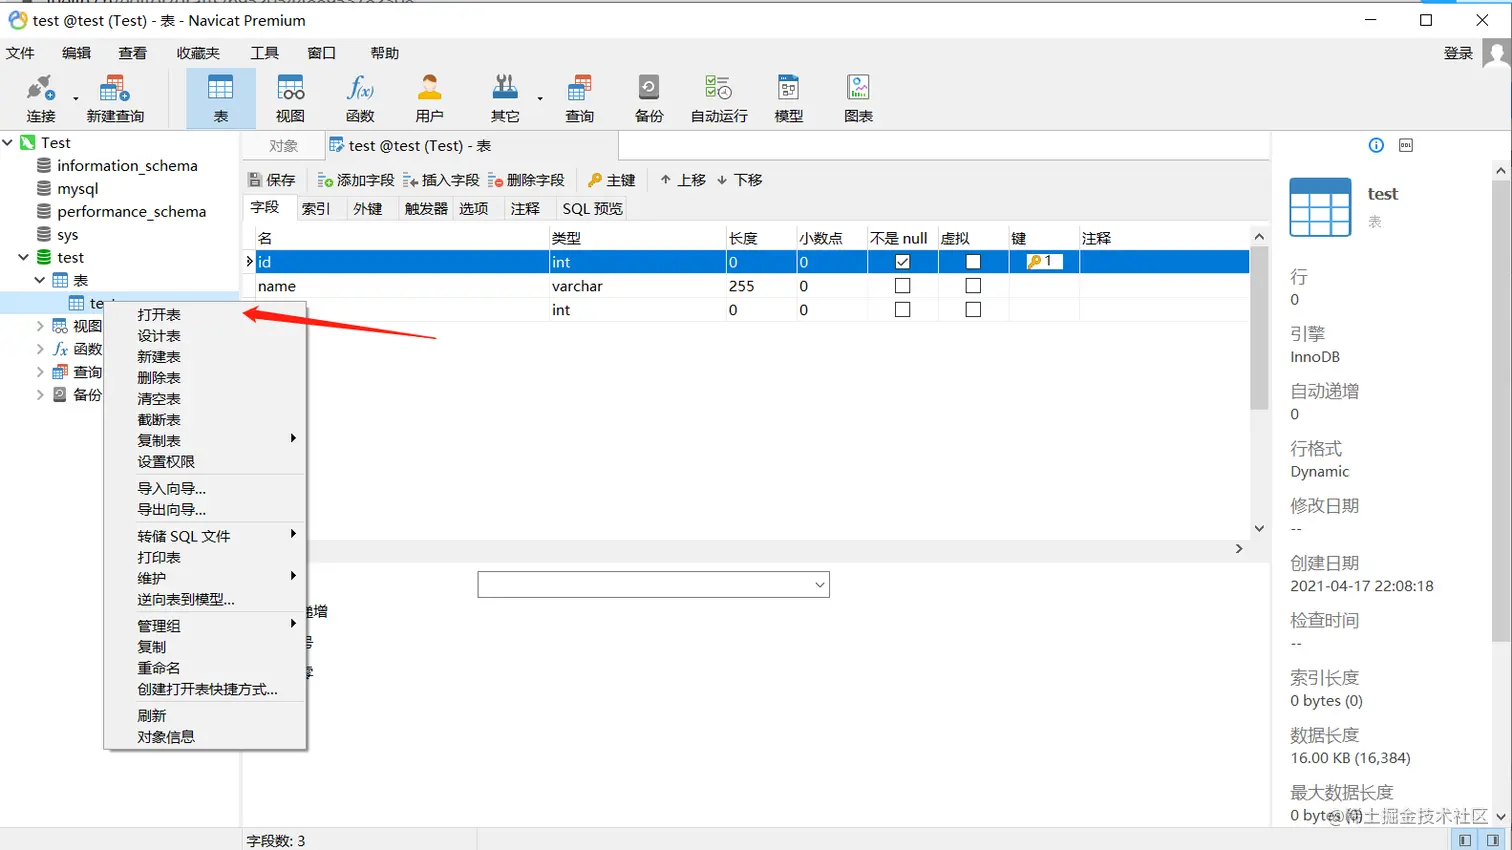Open the 收藏夹 menu
The width and height of the screenshot is (1512, 850).
point(198,53)
